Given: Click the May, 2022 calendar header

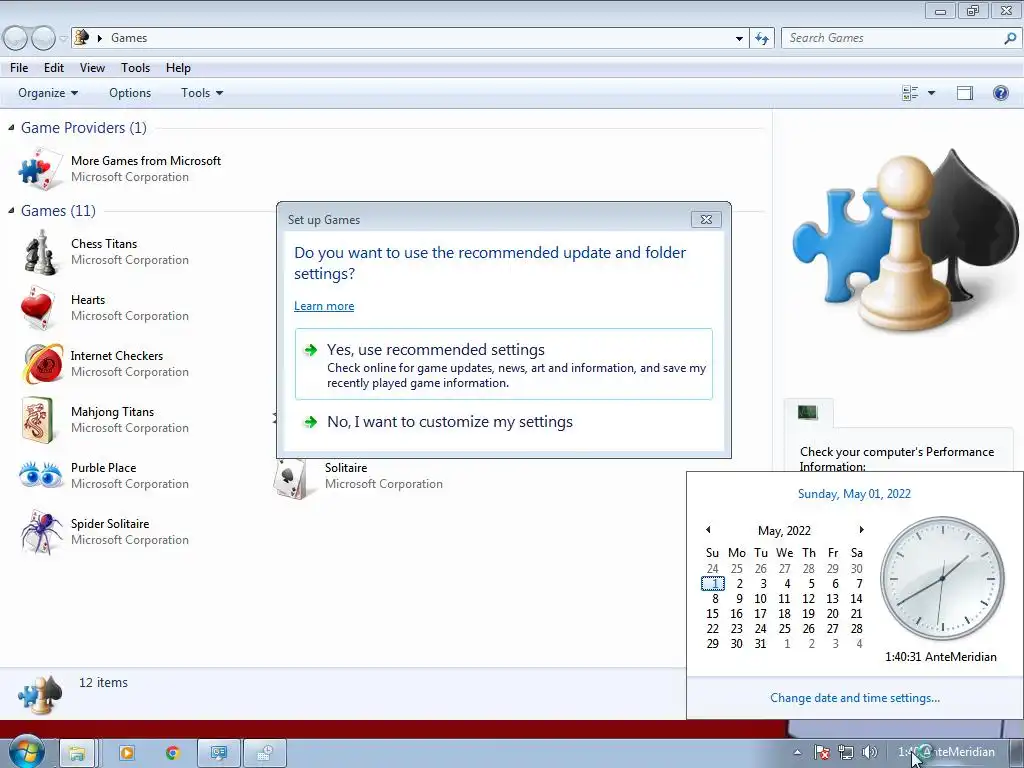Looking at the screenshot, I should [784, 530].
